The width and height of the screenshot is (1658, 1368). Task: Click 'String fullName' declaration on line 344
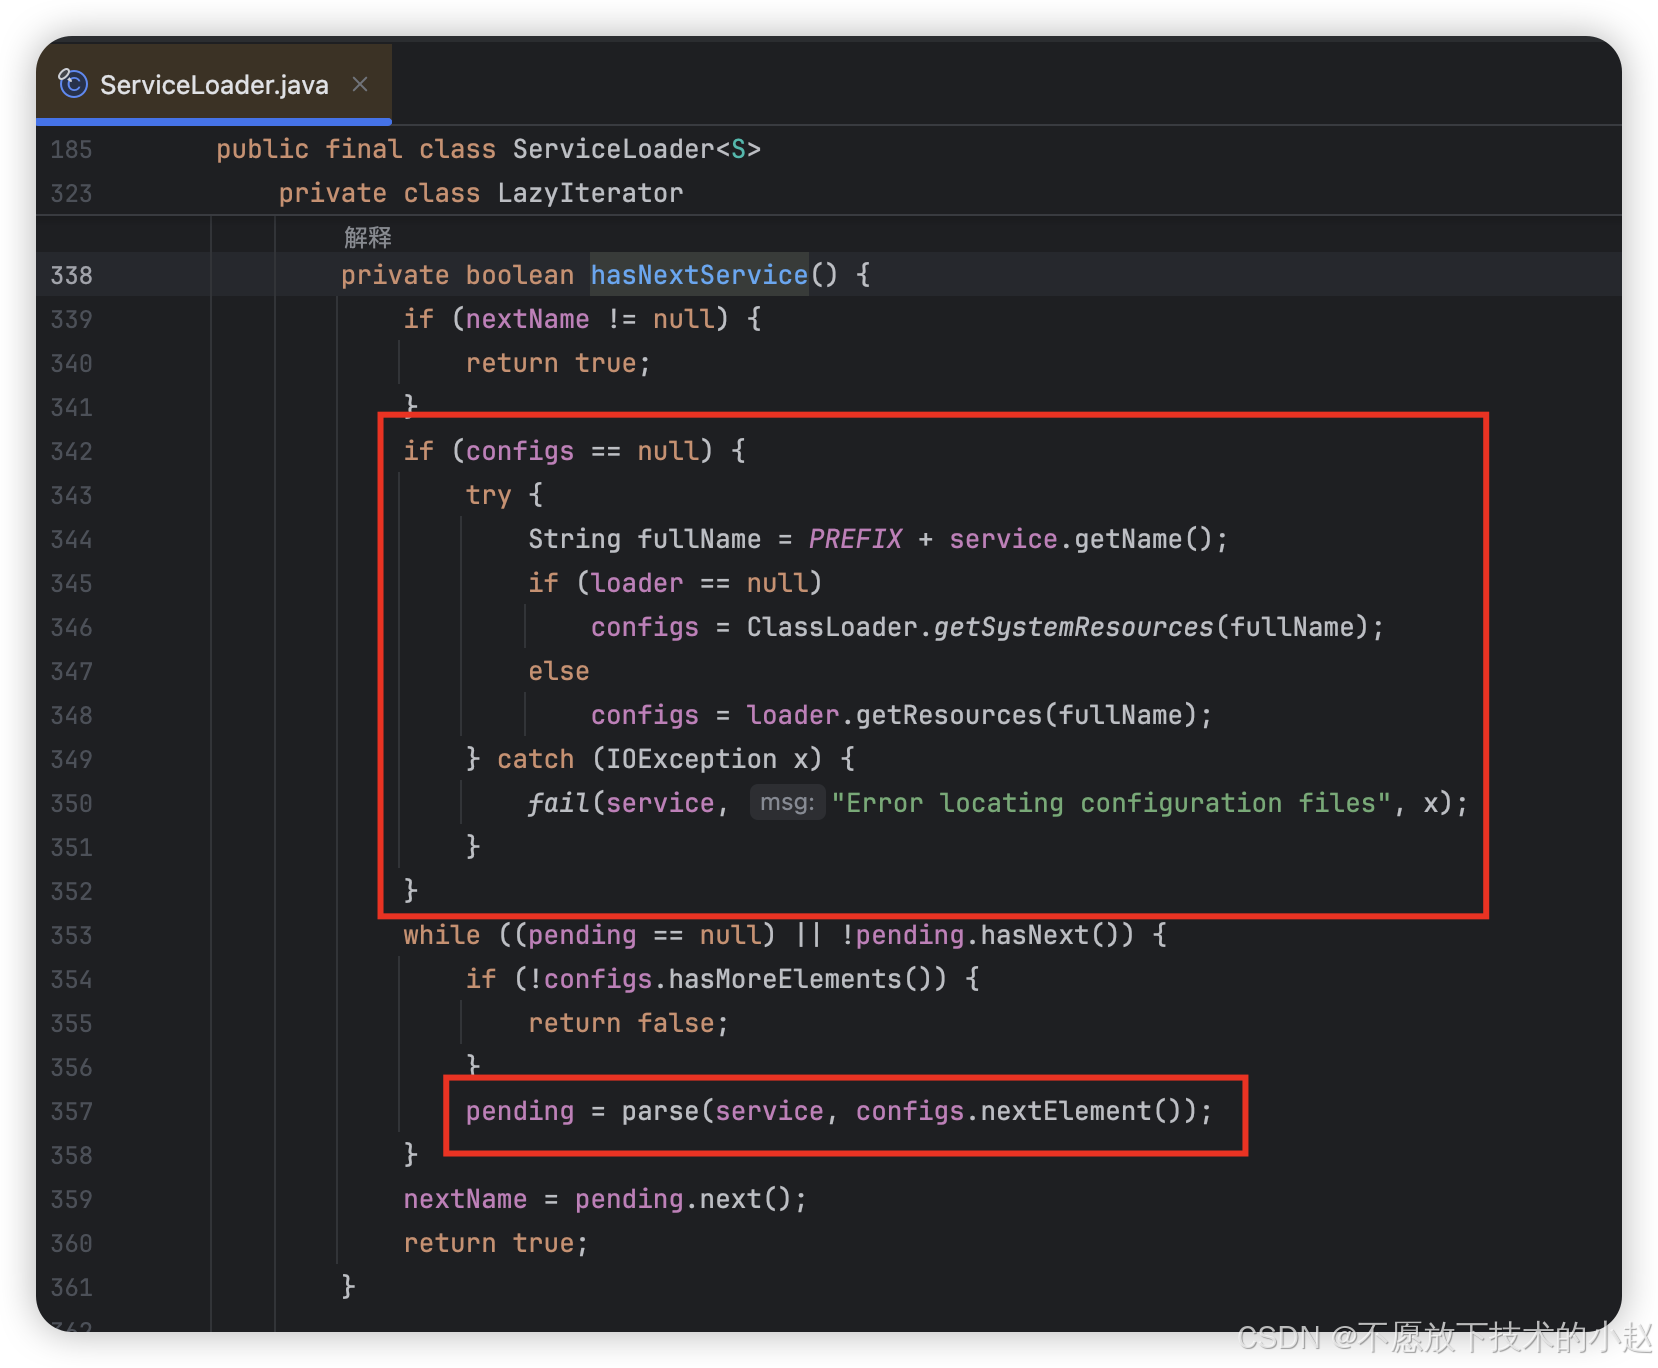click(x=644, y=539)
